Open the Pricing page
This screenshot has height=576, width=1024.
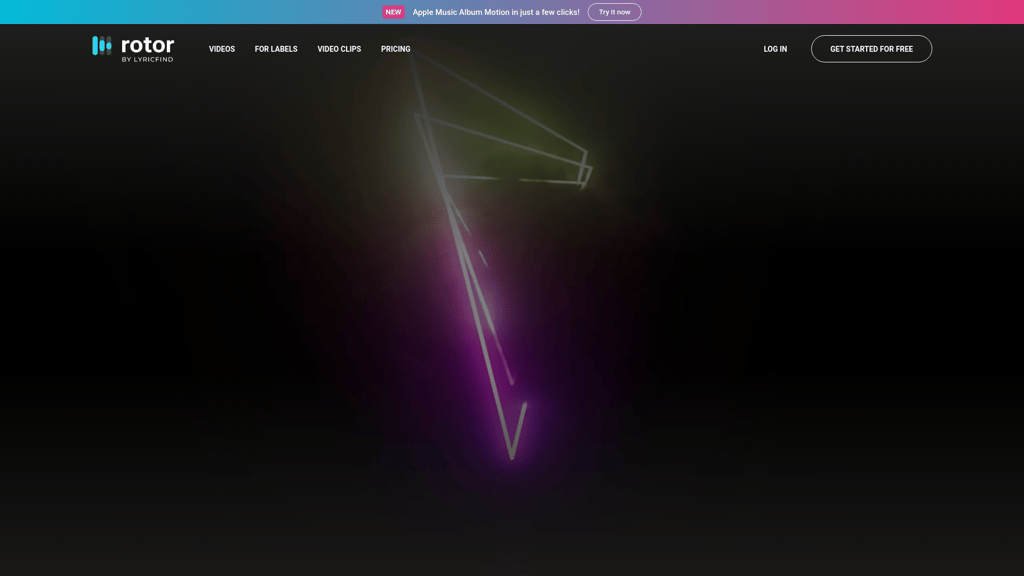click(x=396, y=49)
